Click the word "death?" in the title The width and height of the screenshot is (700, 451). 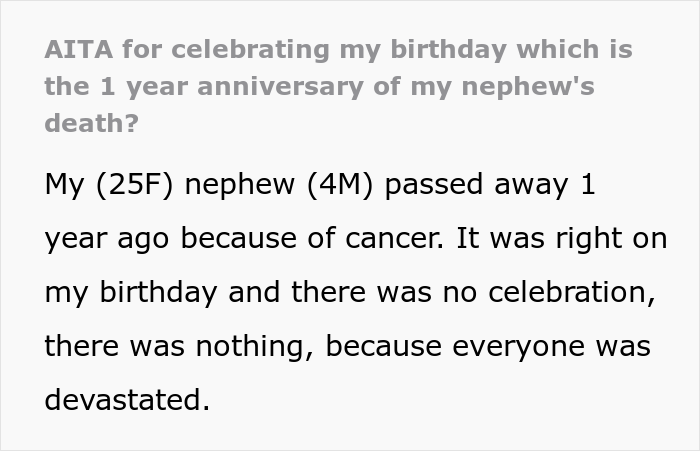91,123
